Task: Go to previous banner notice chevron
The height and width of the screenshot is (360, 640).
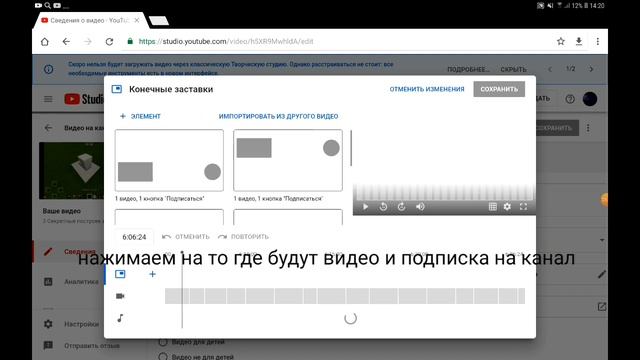Action: [550, 69]
